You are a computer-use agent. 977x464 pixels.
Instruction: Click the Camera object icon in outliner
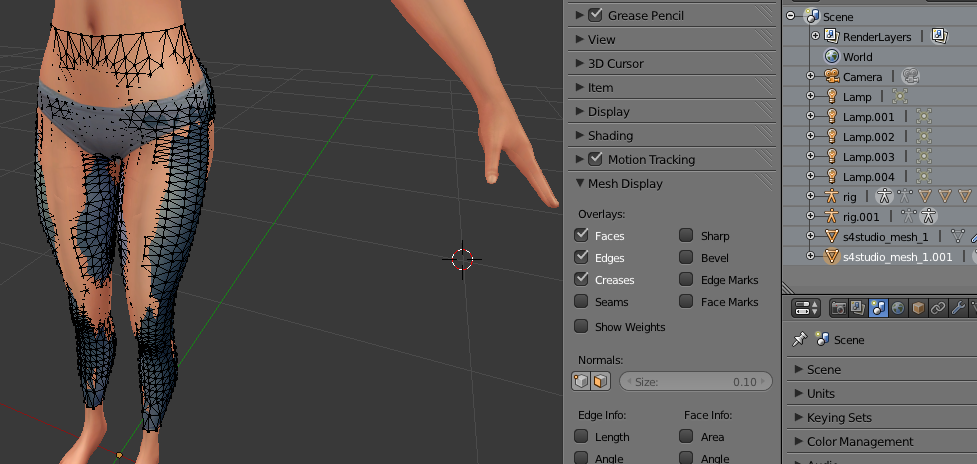coord(831,76)
